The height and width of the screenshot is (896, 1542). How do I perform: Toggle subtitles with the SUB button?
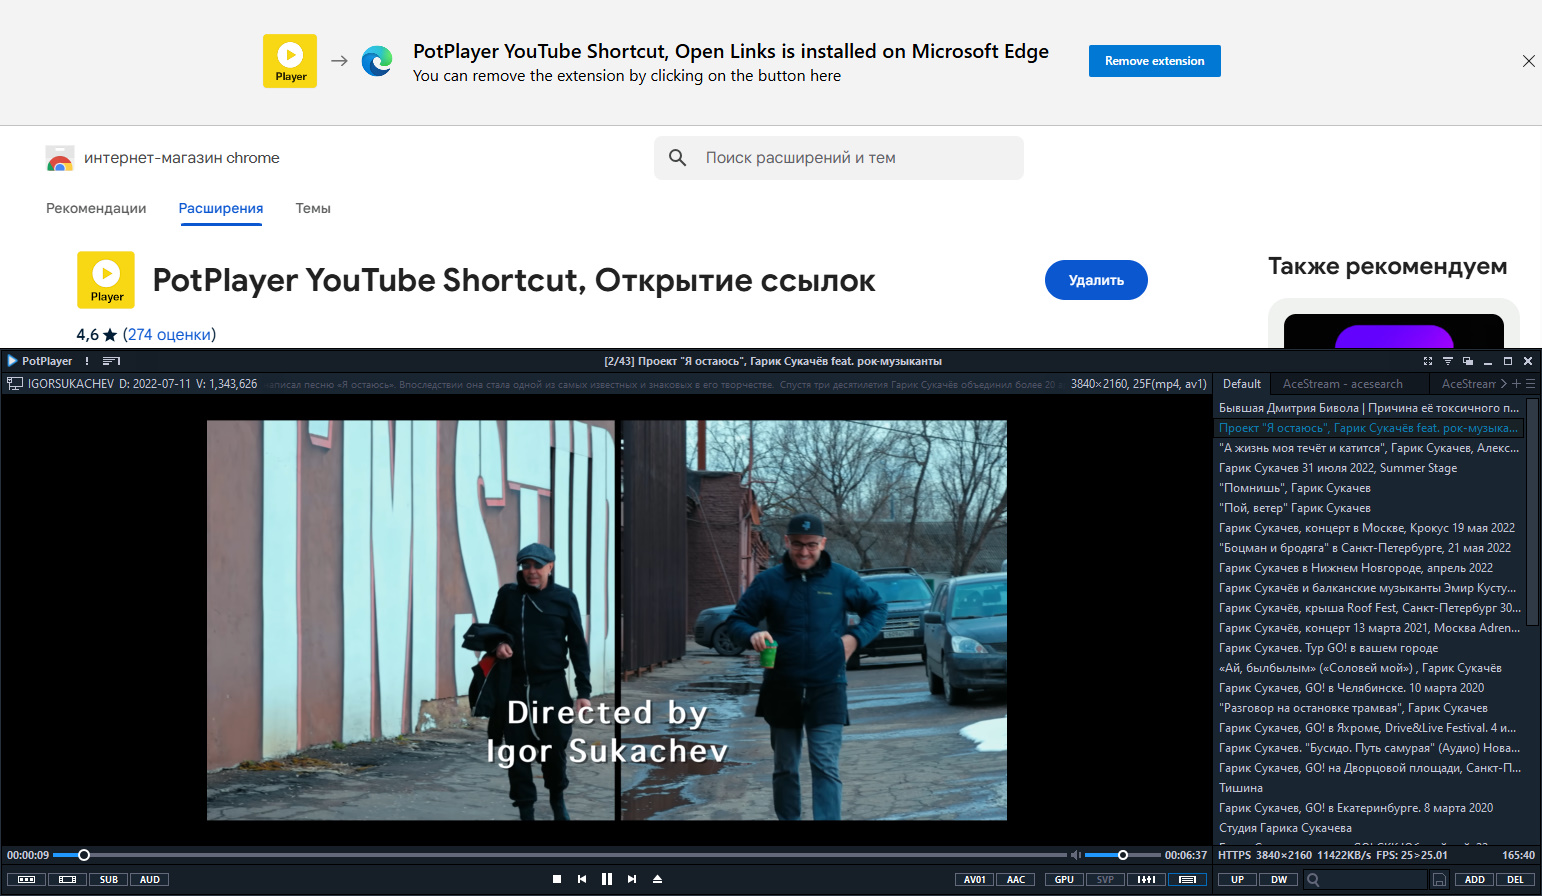(x=108, y=880)
